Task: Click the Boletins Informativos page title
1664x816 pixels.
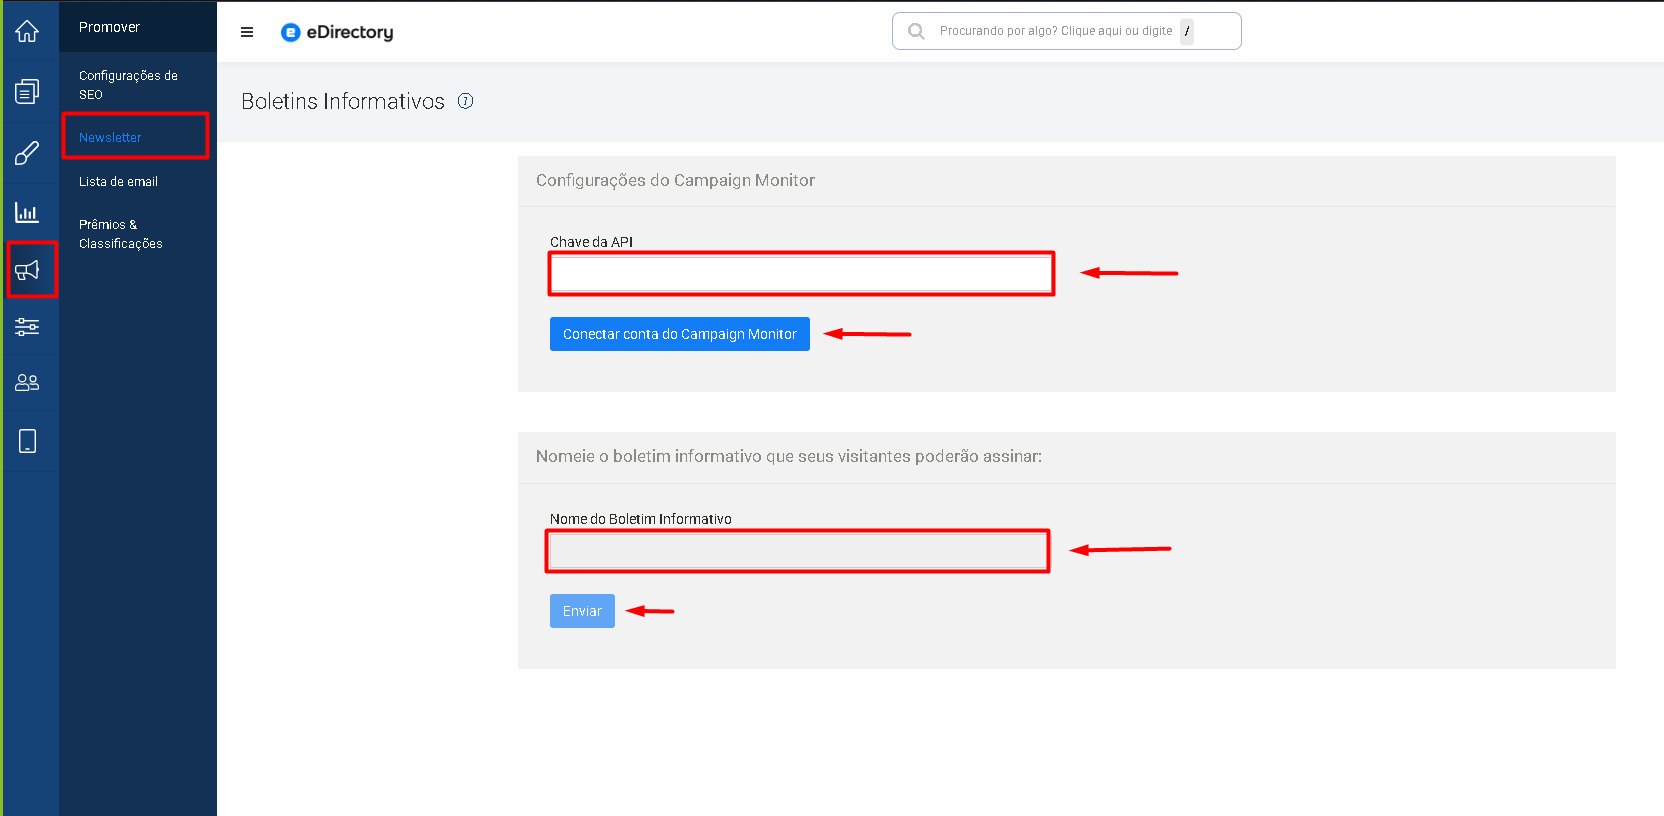Action: coord(343,101)
